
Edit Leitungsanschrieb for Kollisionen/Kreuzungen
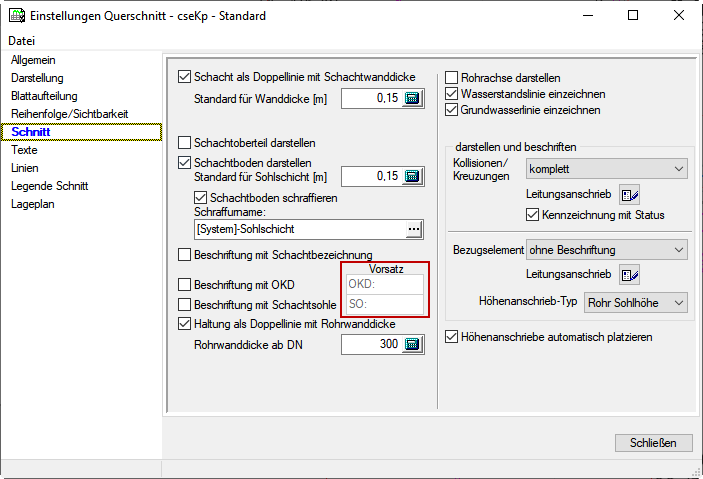click(629, 194)
